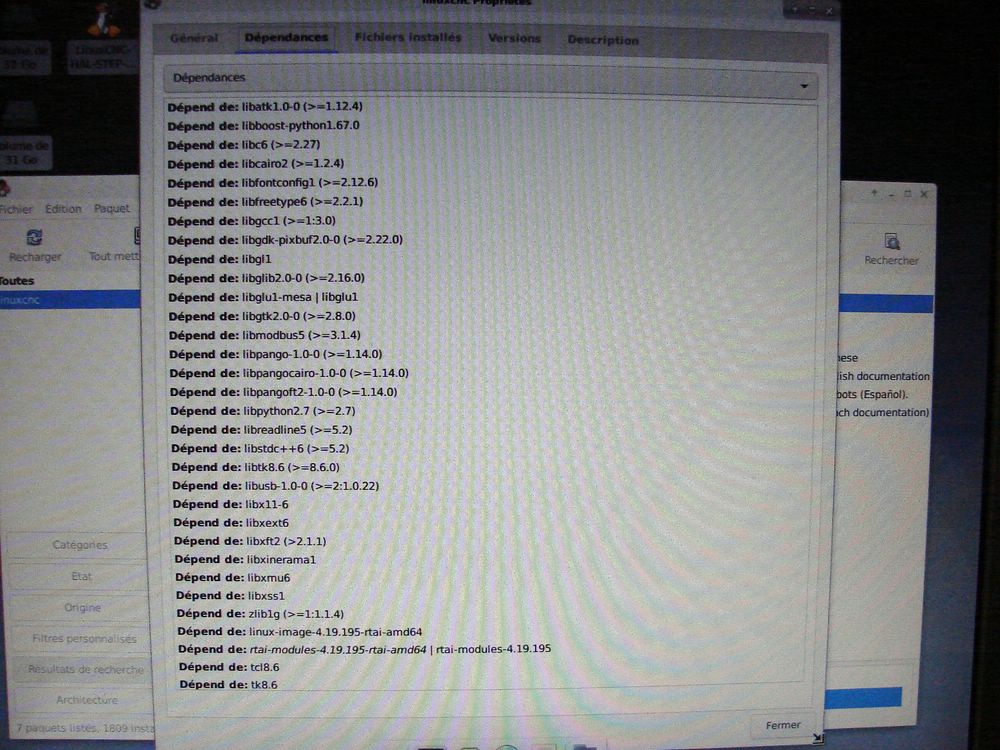Select dependency libxext6 row

232,523
